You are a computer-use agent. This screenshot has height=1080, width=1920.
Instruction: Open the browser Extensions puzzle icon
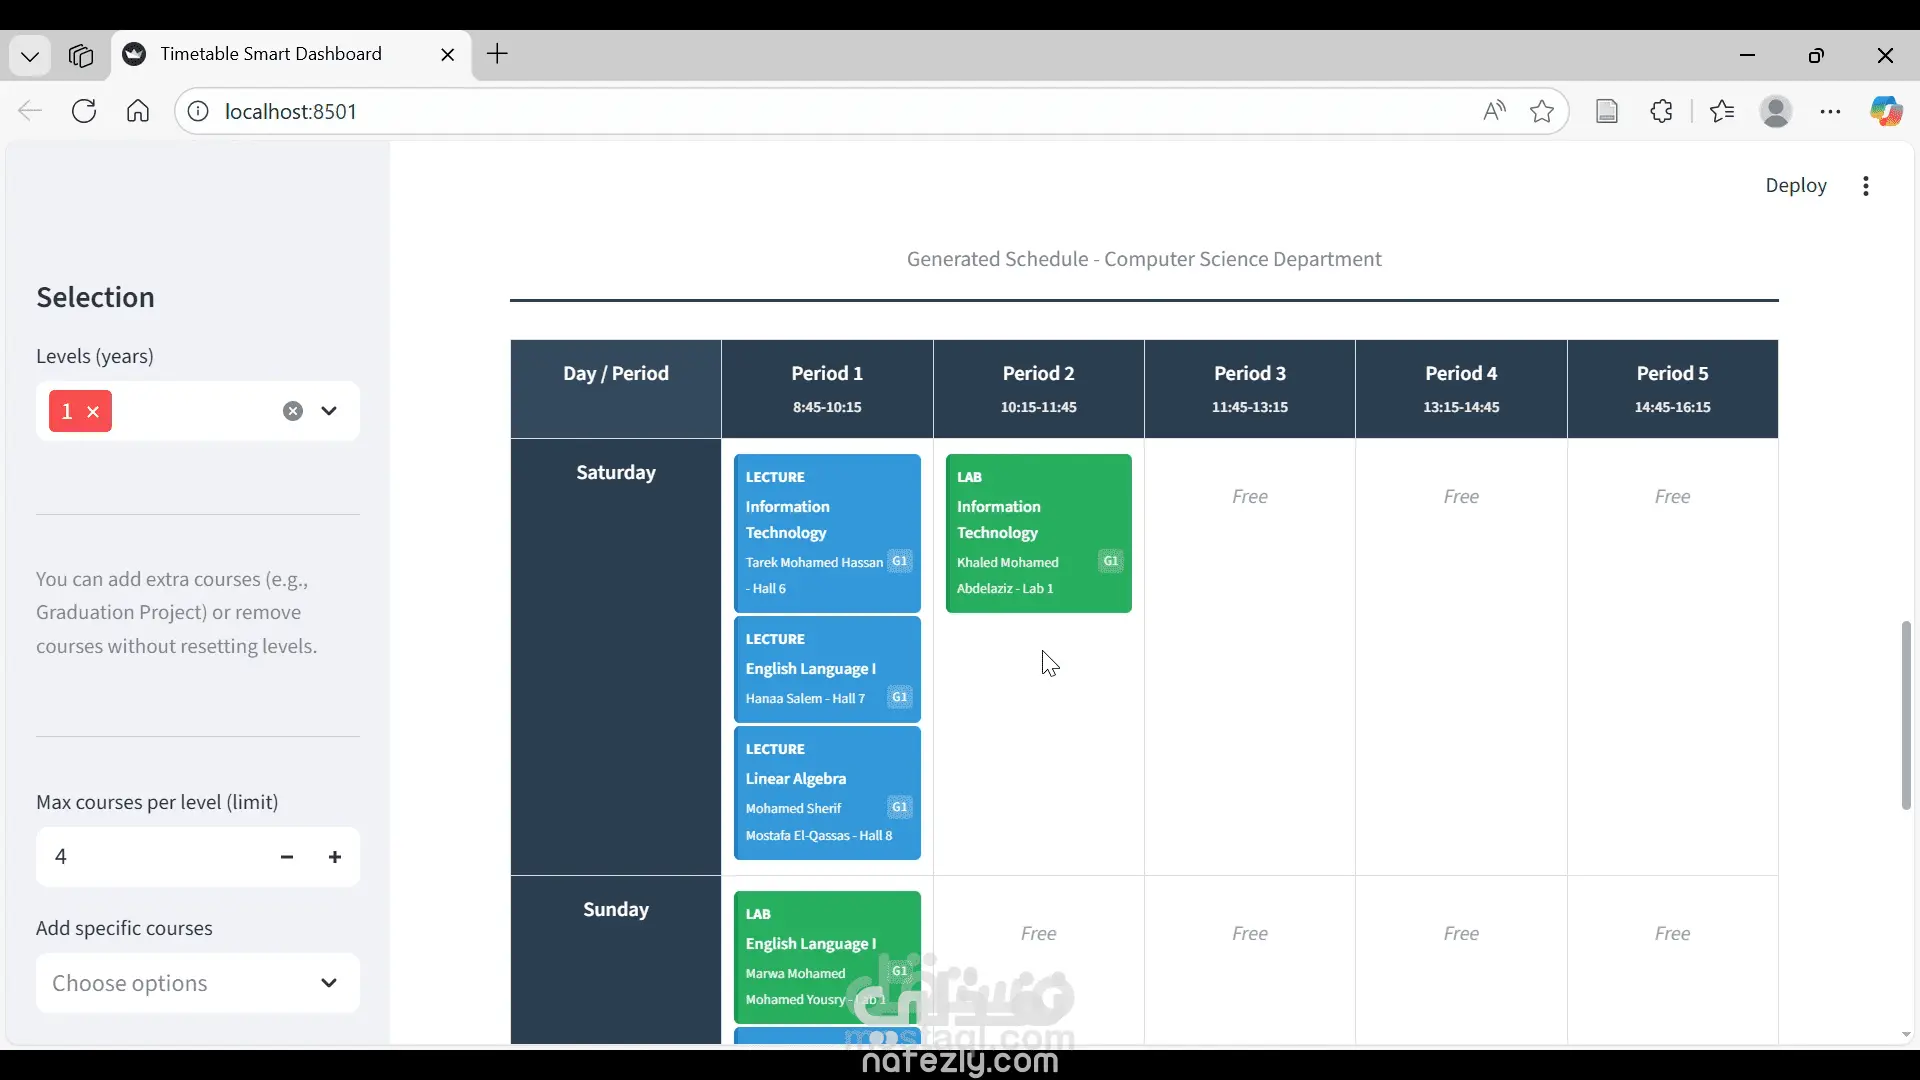tap(1661, 111)
